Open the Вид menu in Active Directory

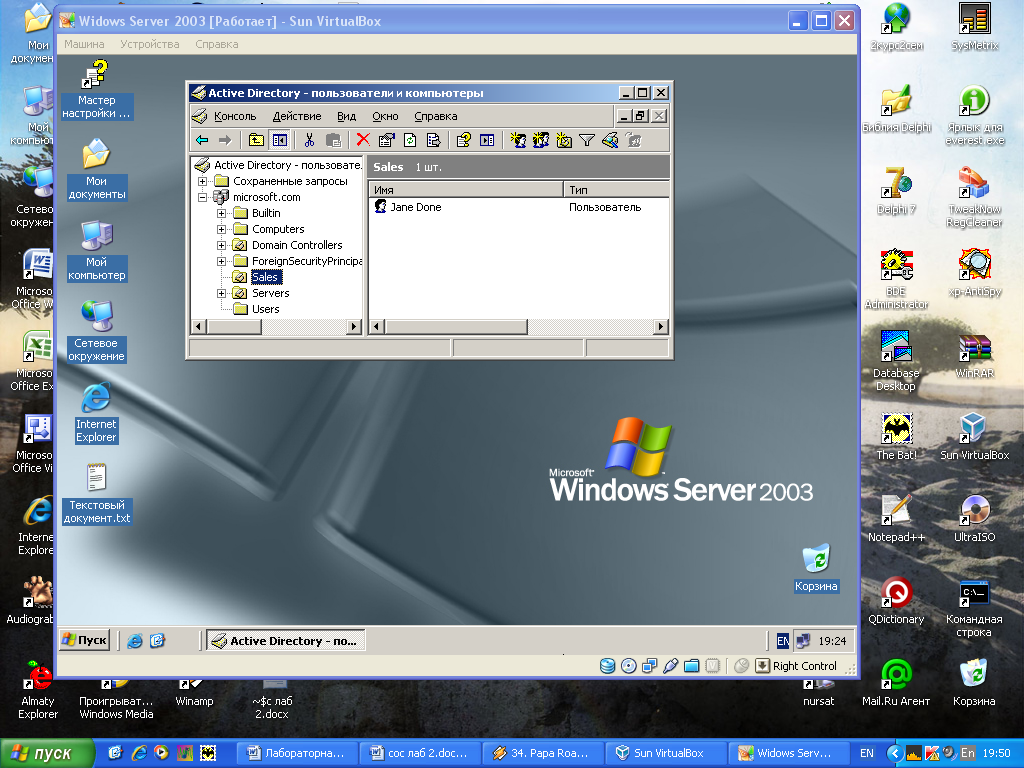point(346,116)
